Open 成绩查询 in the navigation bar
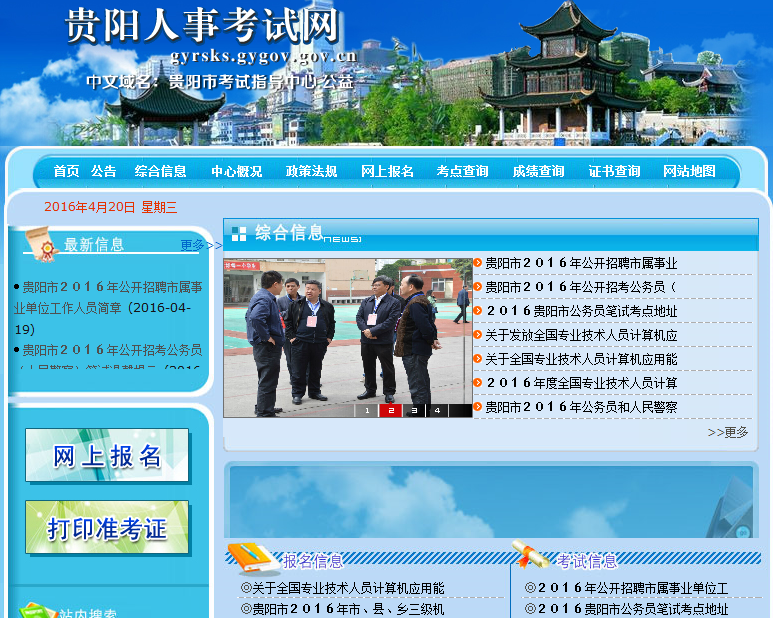 coord(538,171)
